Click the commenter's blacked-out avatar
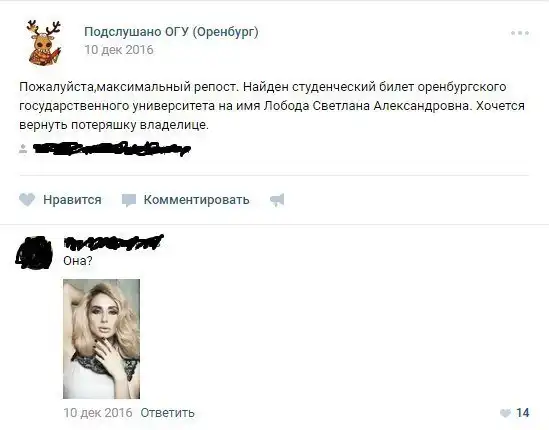The image size is (549, 430). click(x=34, y=252)
